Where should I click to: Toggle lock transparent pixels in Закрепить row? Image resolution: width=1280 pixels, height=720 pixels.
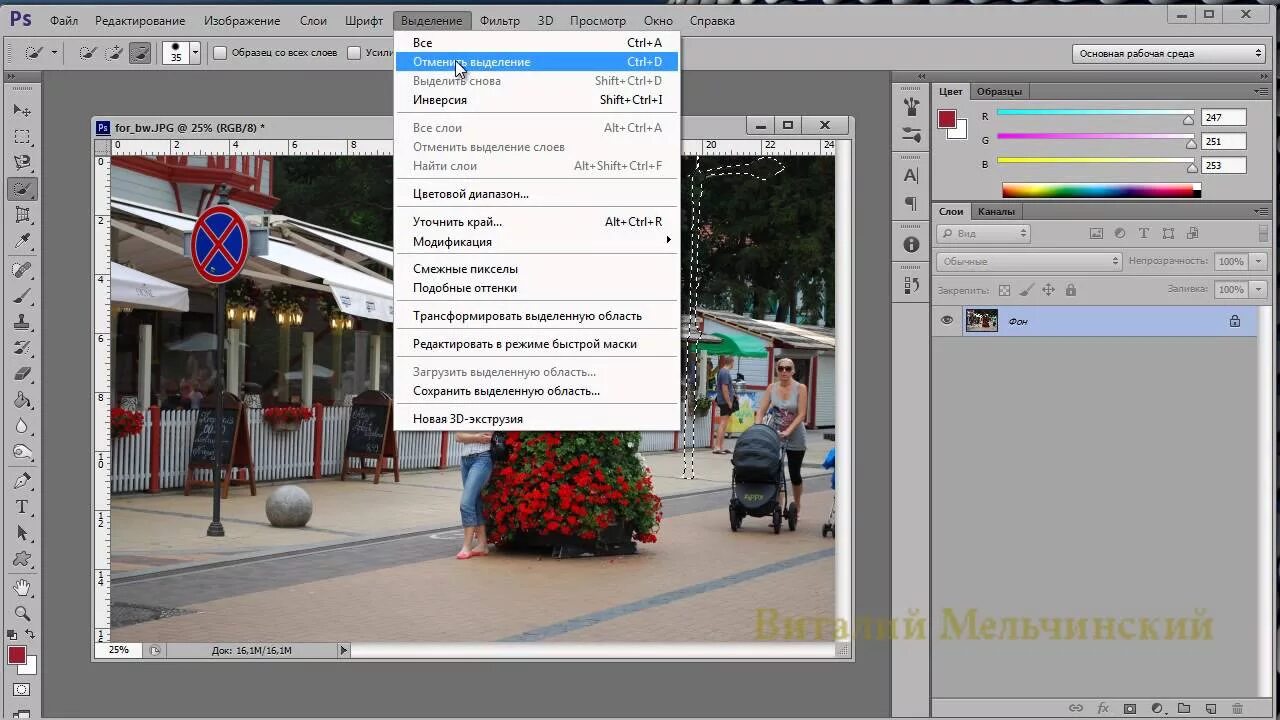[1005, 290]
